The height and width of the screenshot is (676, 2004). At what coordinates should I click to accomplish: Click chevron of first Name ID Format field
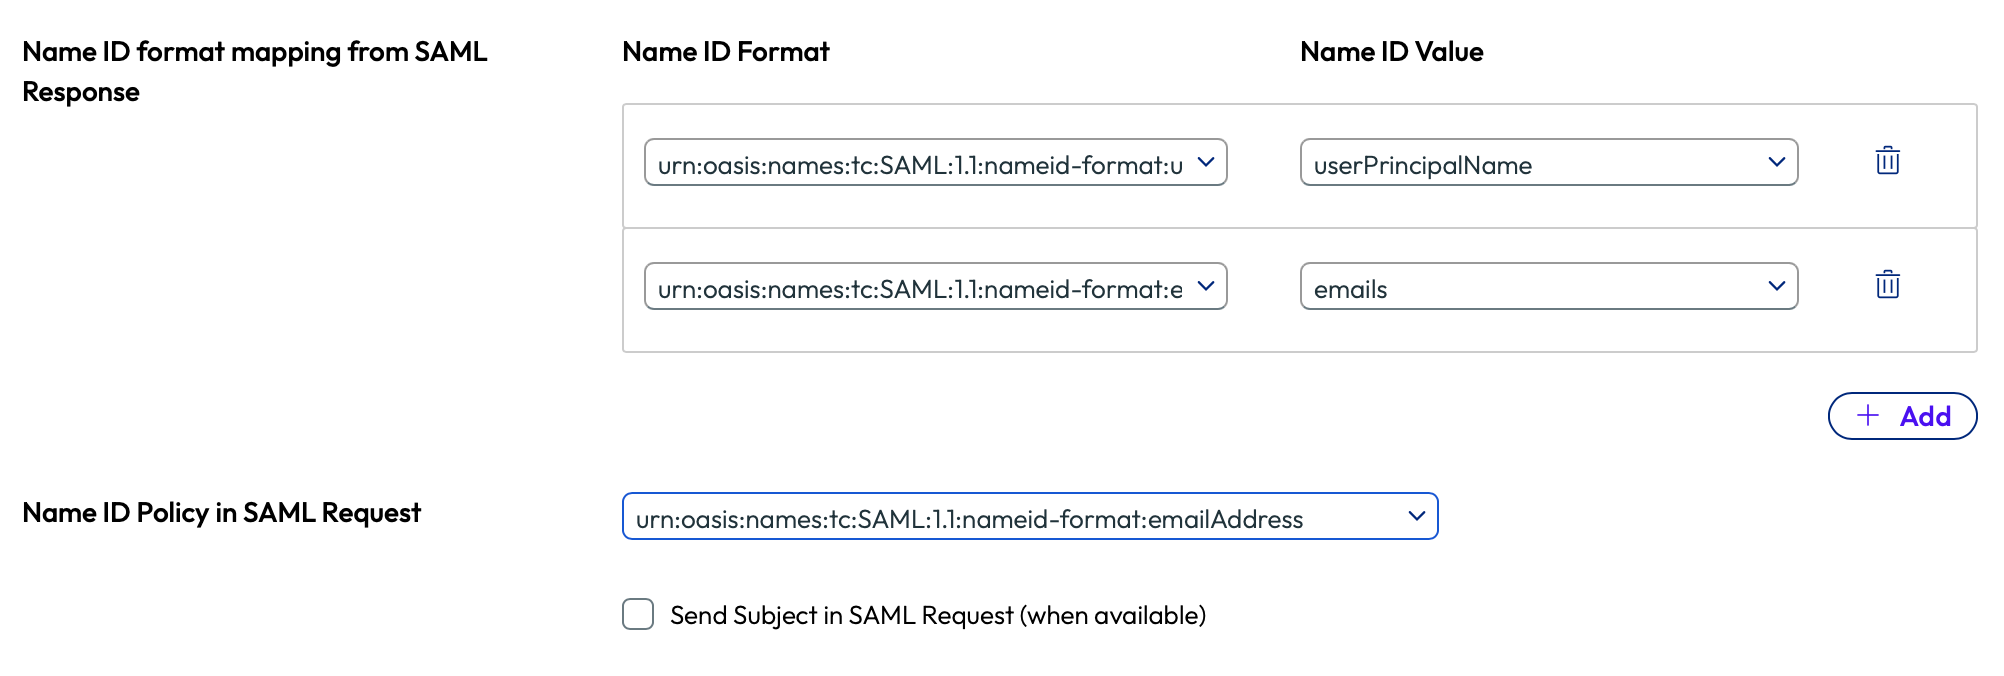(x=1206, y=162)
